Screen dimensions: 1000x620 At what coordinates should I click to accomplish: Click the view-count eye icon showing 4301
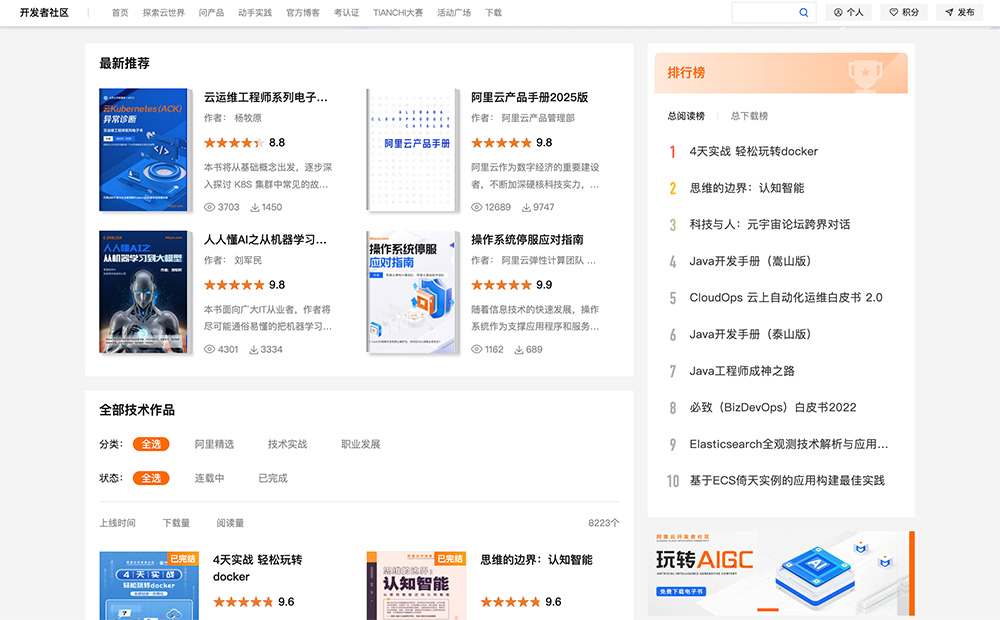pyautogui.click(x=209, y=350)
